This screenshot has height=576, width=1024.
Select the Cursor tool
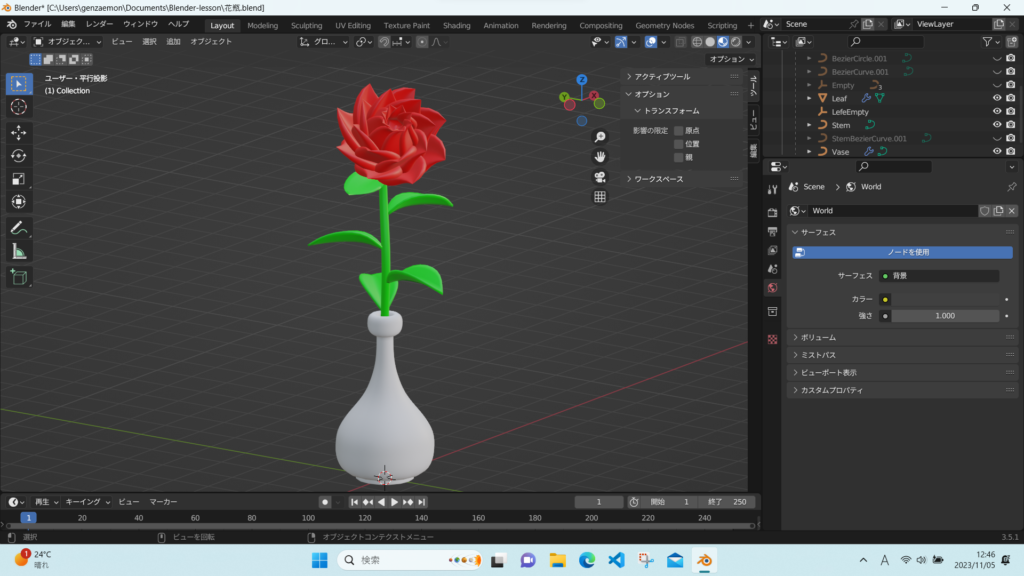18,107
